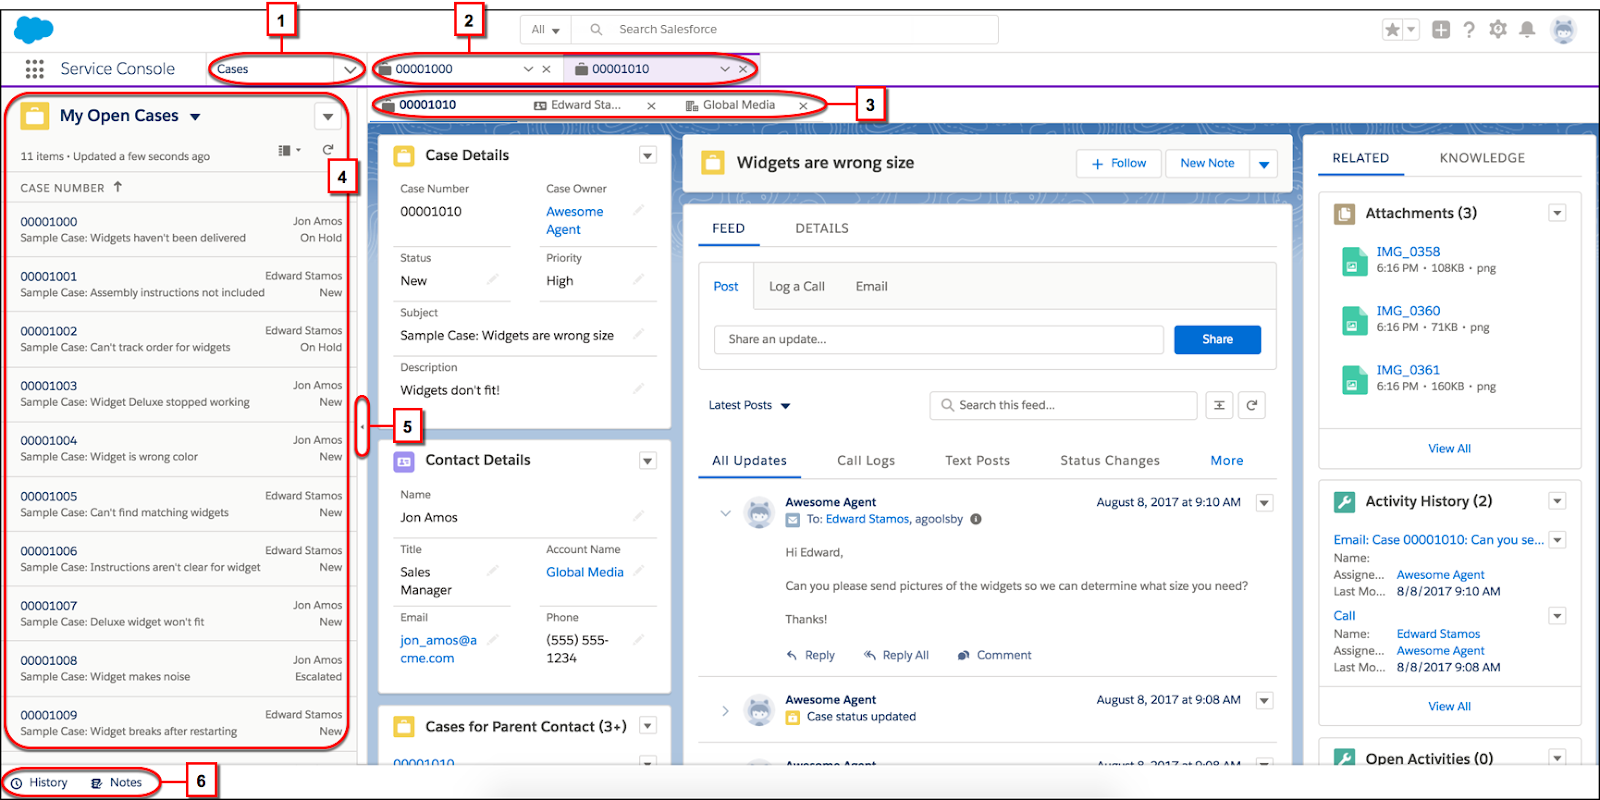Refresh the My Open Cases list
The height and width of the screenshot is (800, 1600).
pos(327,150)
